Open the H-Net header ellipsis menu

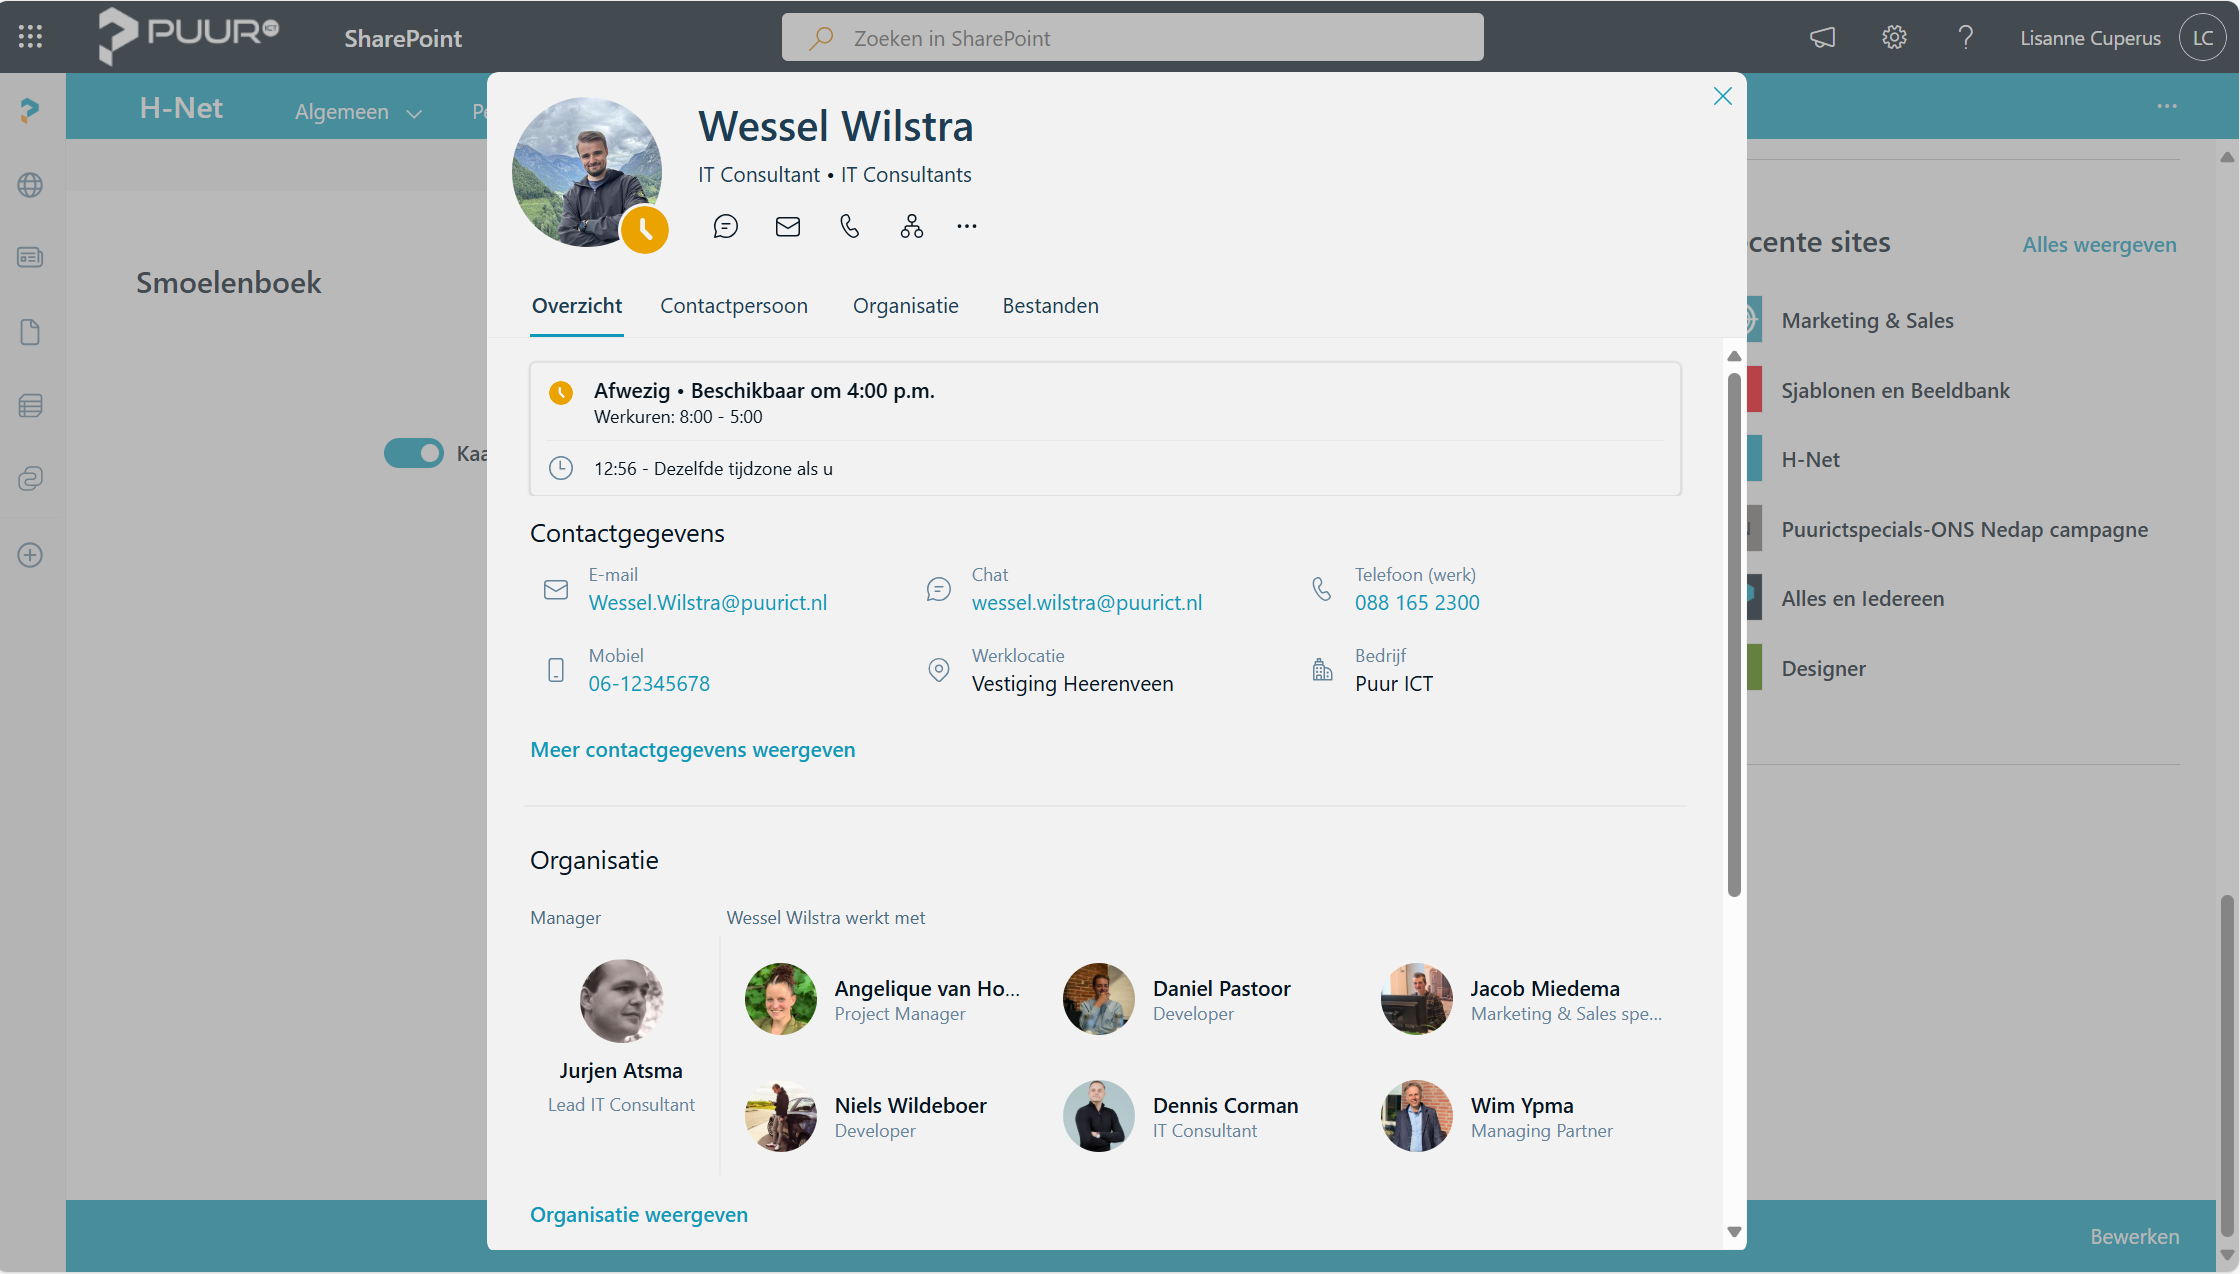pos(2167,106)
